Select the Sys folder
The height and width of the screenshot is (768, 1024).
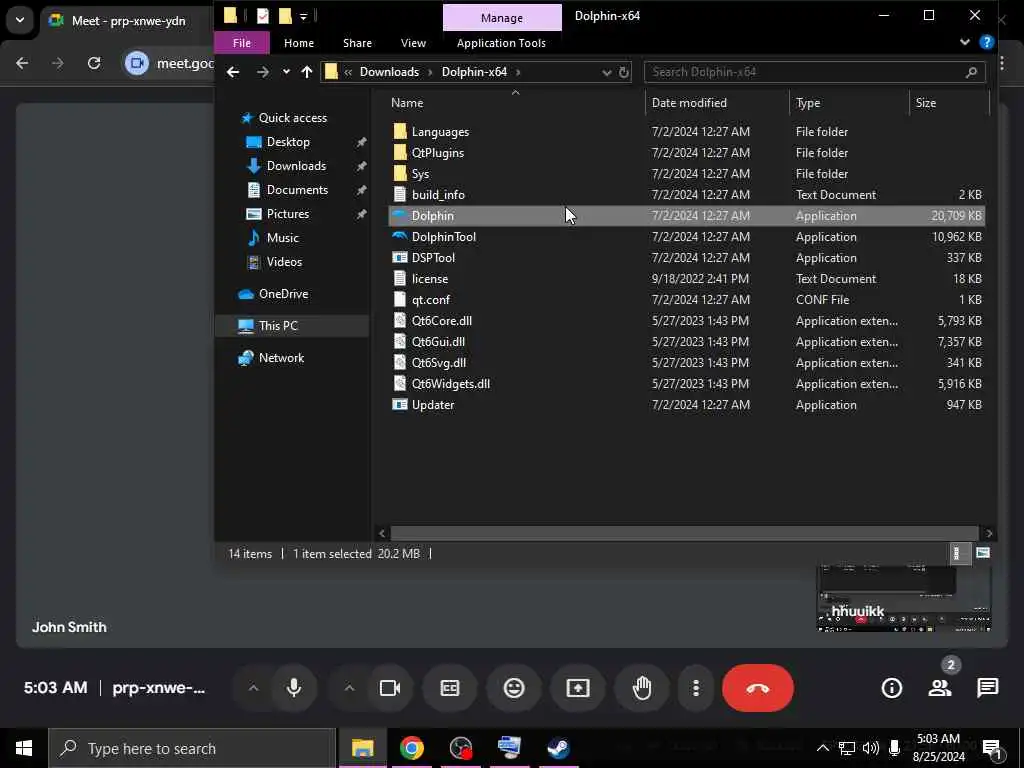(686, 174)
